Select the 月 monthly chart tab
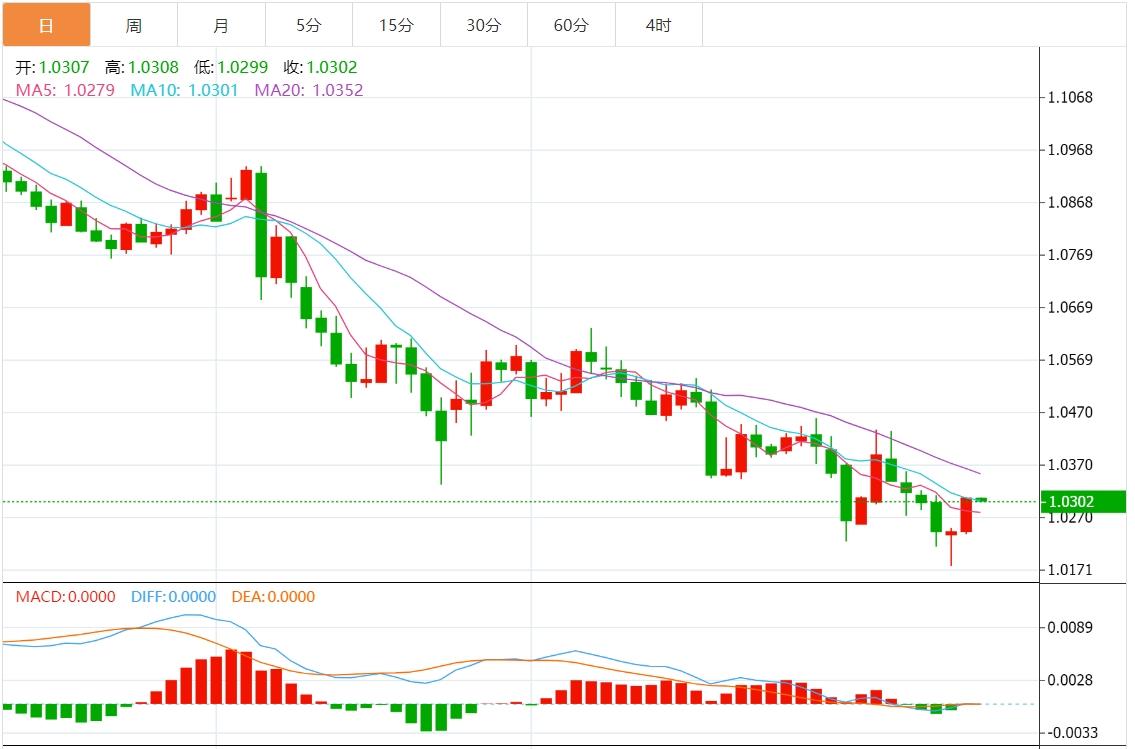The width and height of the screenshot is (1135, 749). click(221, 25)
